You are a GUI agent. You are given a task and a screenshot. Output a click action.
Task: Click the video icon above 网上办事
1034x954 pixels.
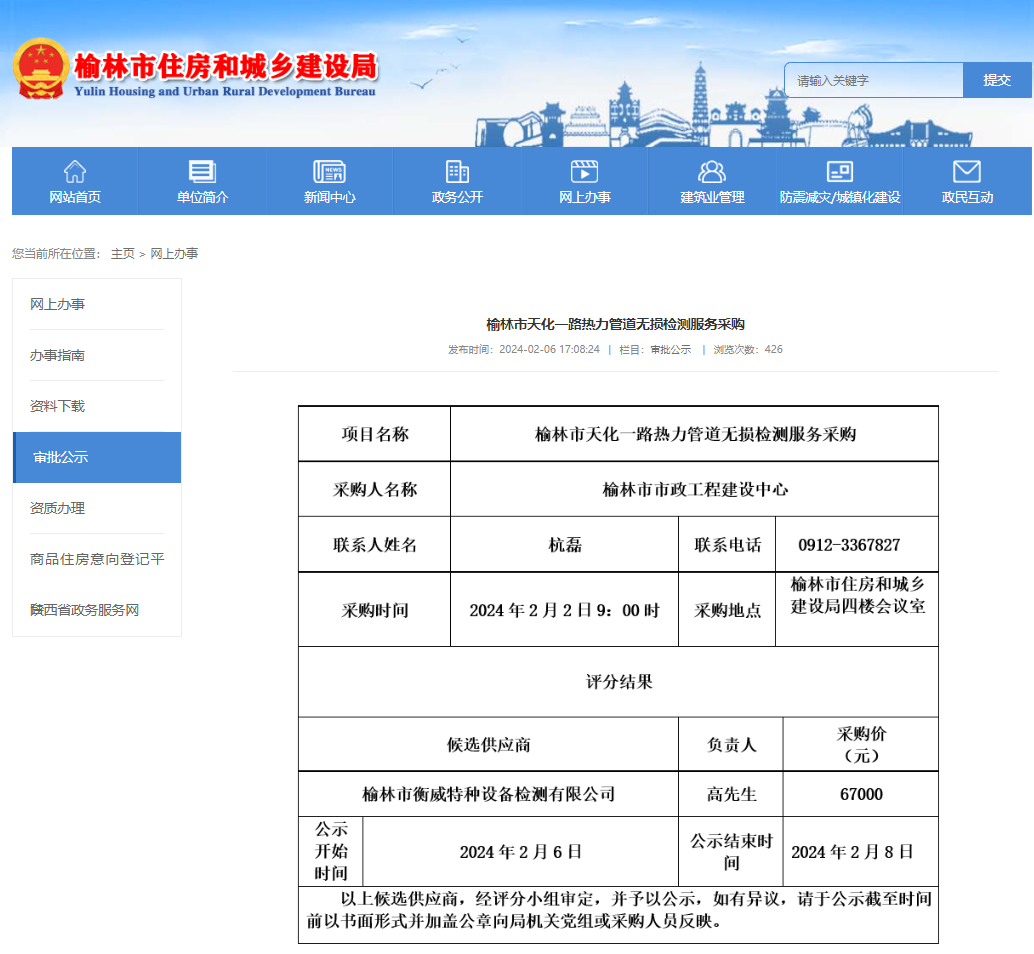click(584, 171)
